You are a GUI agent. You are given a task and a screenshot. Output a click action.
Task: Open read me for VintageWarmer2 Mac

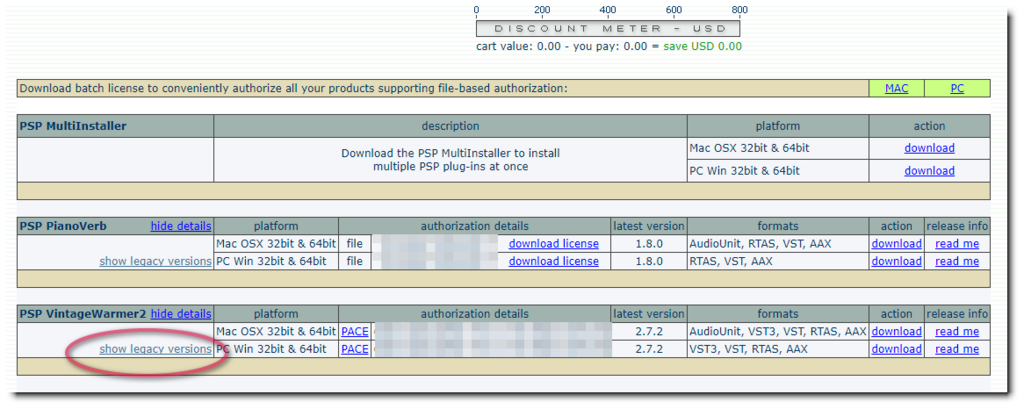957,331
